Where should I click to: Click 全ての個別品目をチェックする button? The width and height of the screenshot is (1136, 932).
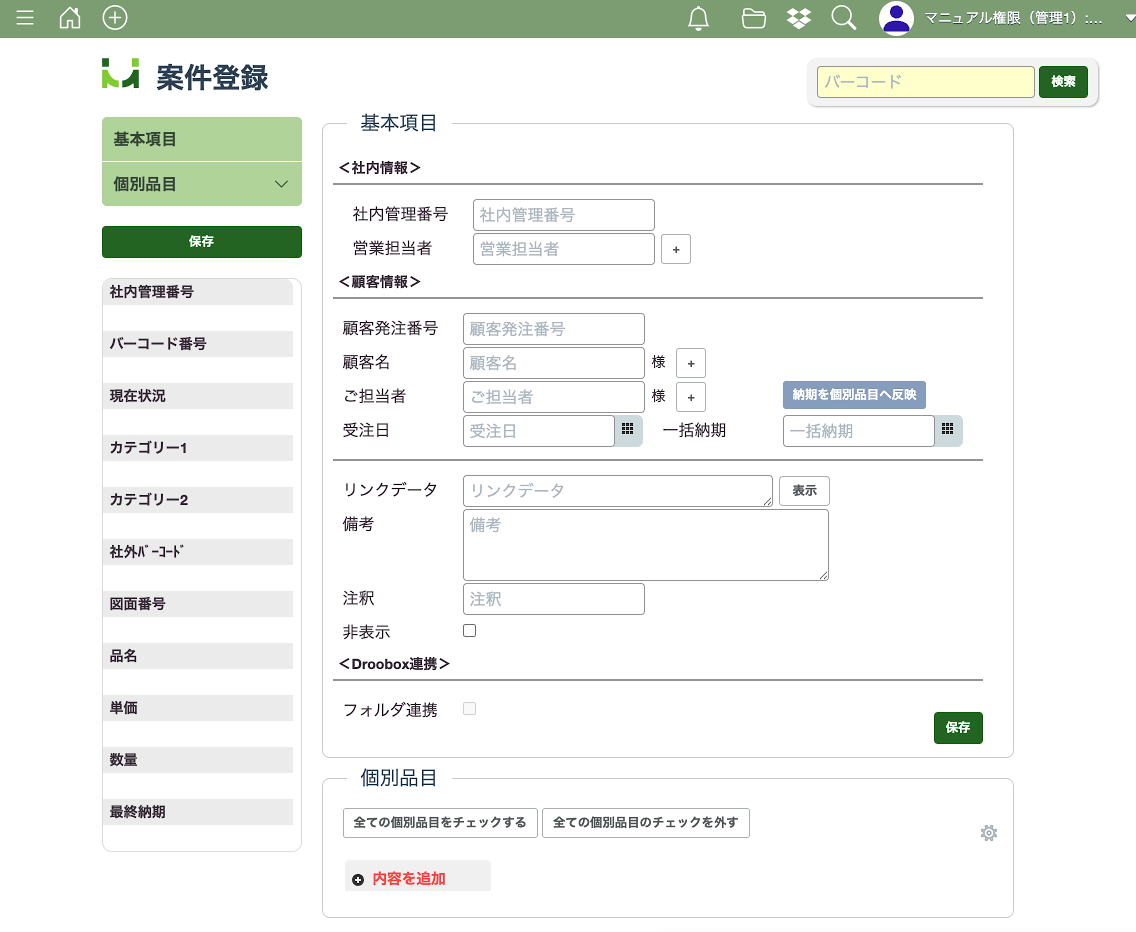pyautogui.click(x=440, y=823)
